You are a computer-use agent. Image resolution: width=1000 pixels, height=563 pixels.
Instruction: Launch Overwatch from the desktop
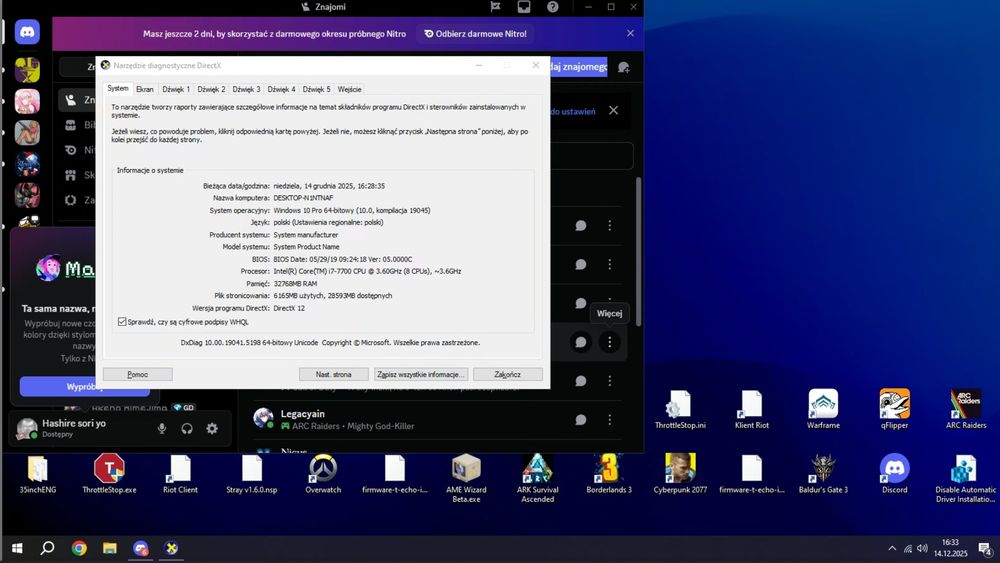click(323, 474)
